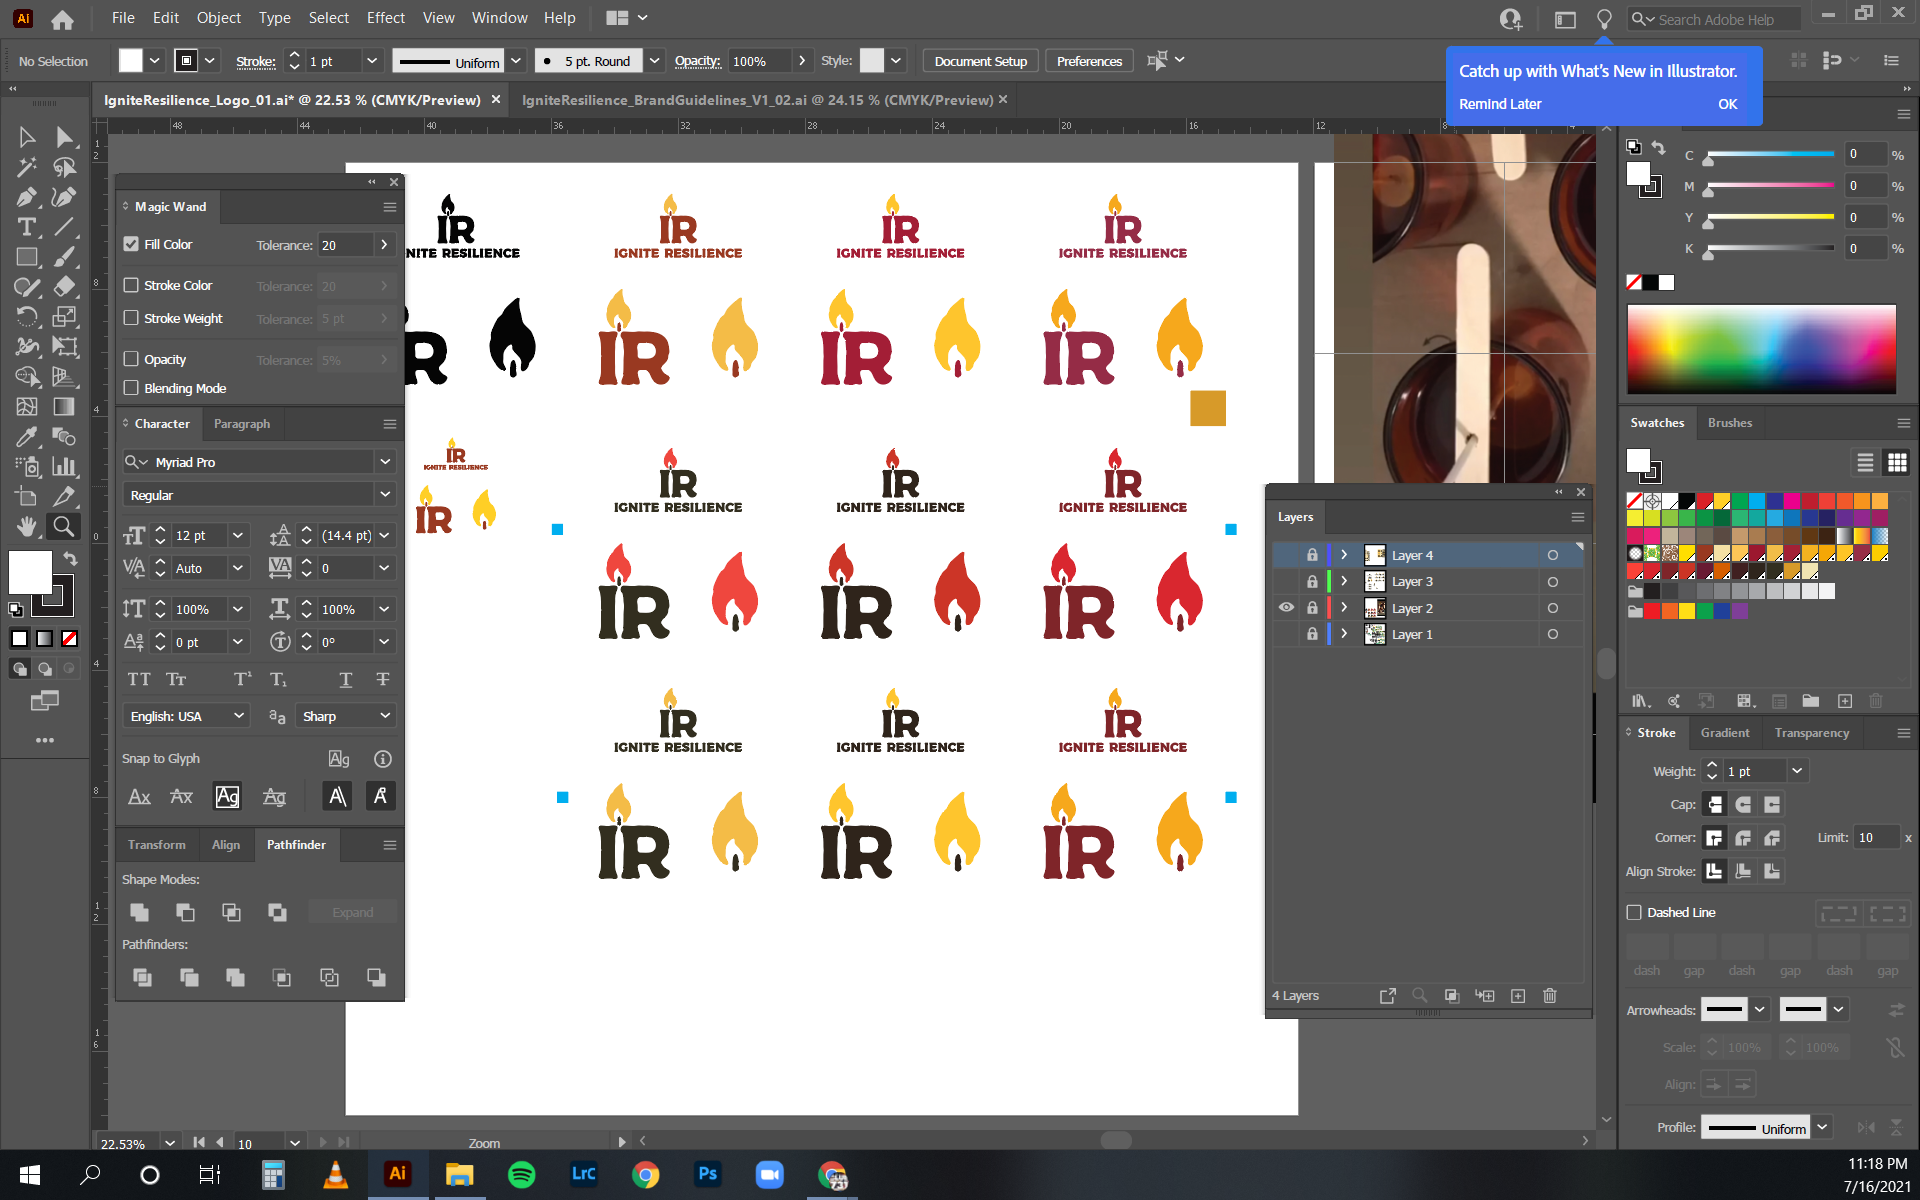Open Lightroom Classic from taskbar
Viewport: 1920px width, 1200px height.
point(583,1174)
